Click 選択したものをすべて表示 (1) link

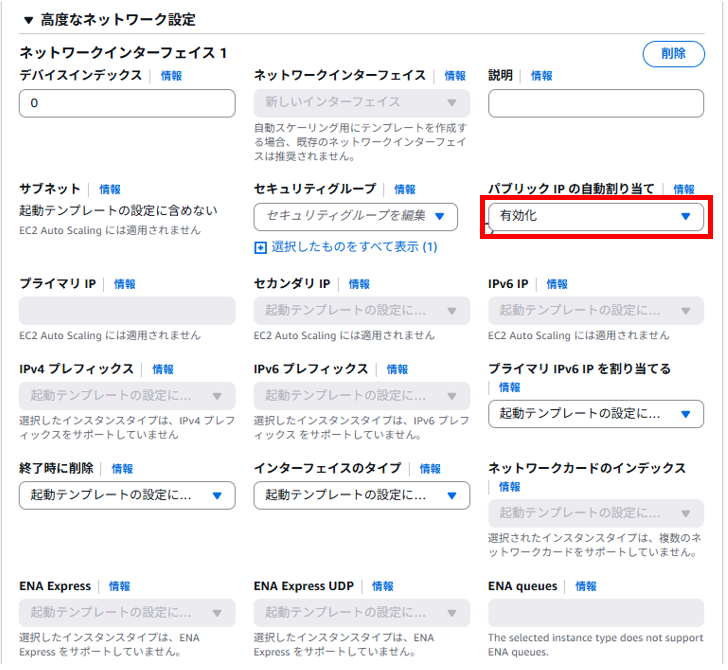(354, 247)
